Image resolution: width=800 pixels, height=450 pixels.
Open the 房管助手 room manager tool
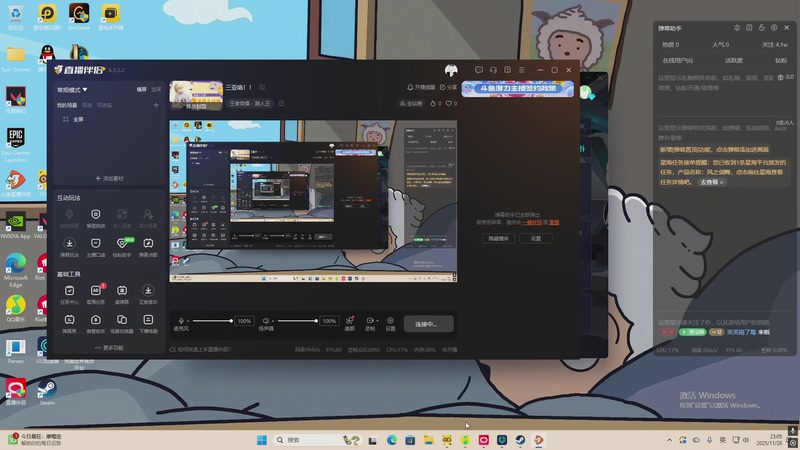point(95,323)
